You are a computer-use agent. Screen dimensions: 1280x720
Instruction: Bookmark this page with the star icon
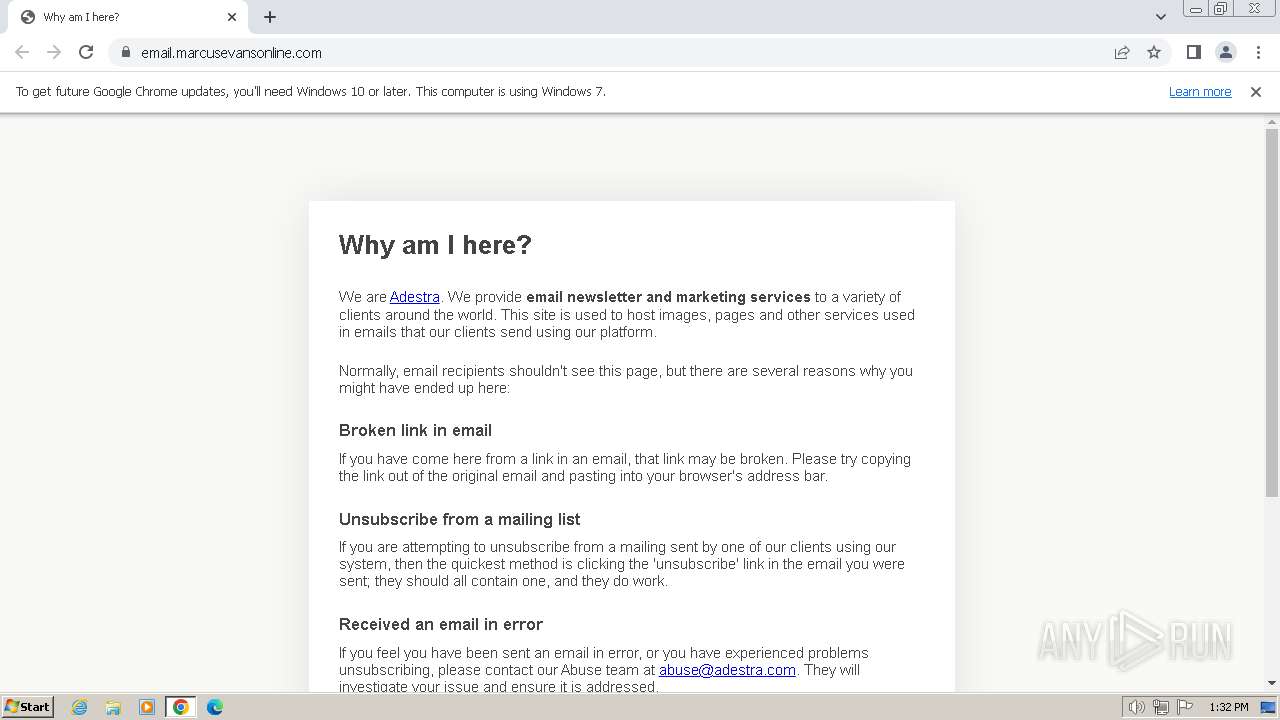click(x=1154, y=52)
